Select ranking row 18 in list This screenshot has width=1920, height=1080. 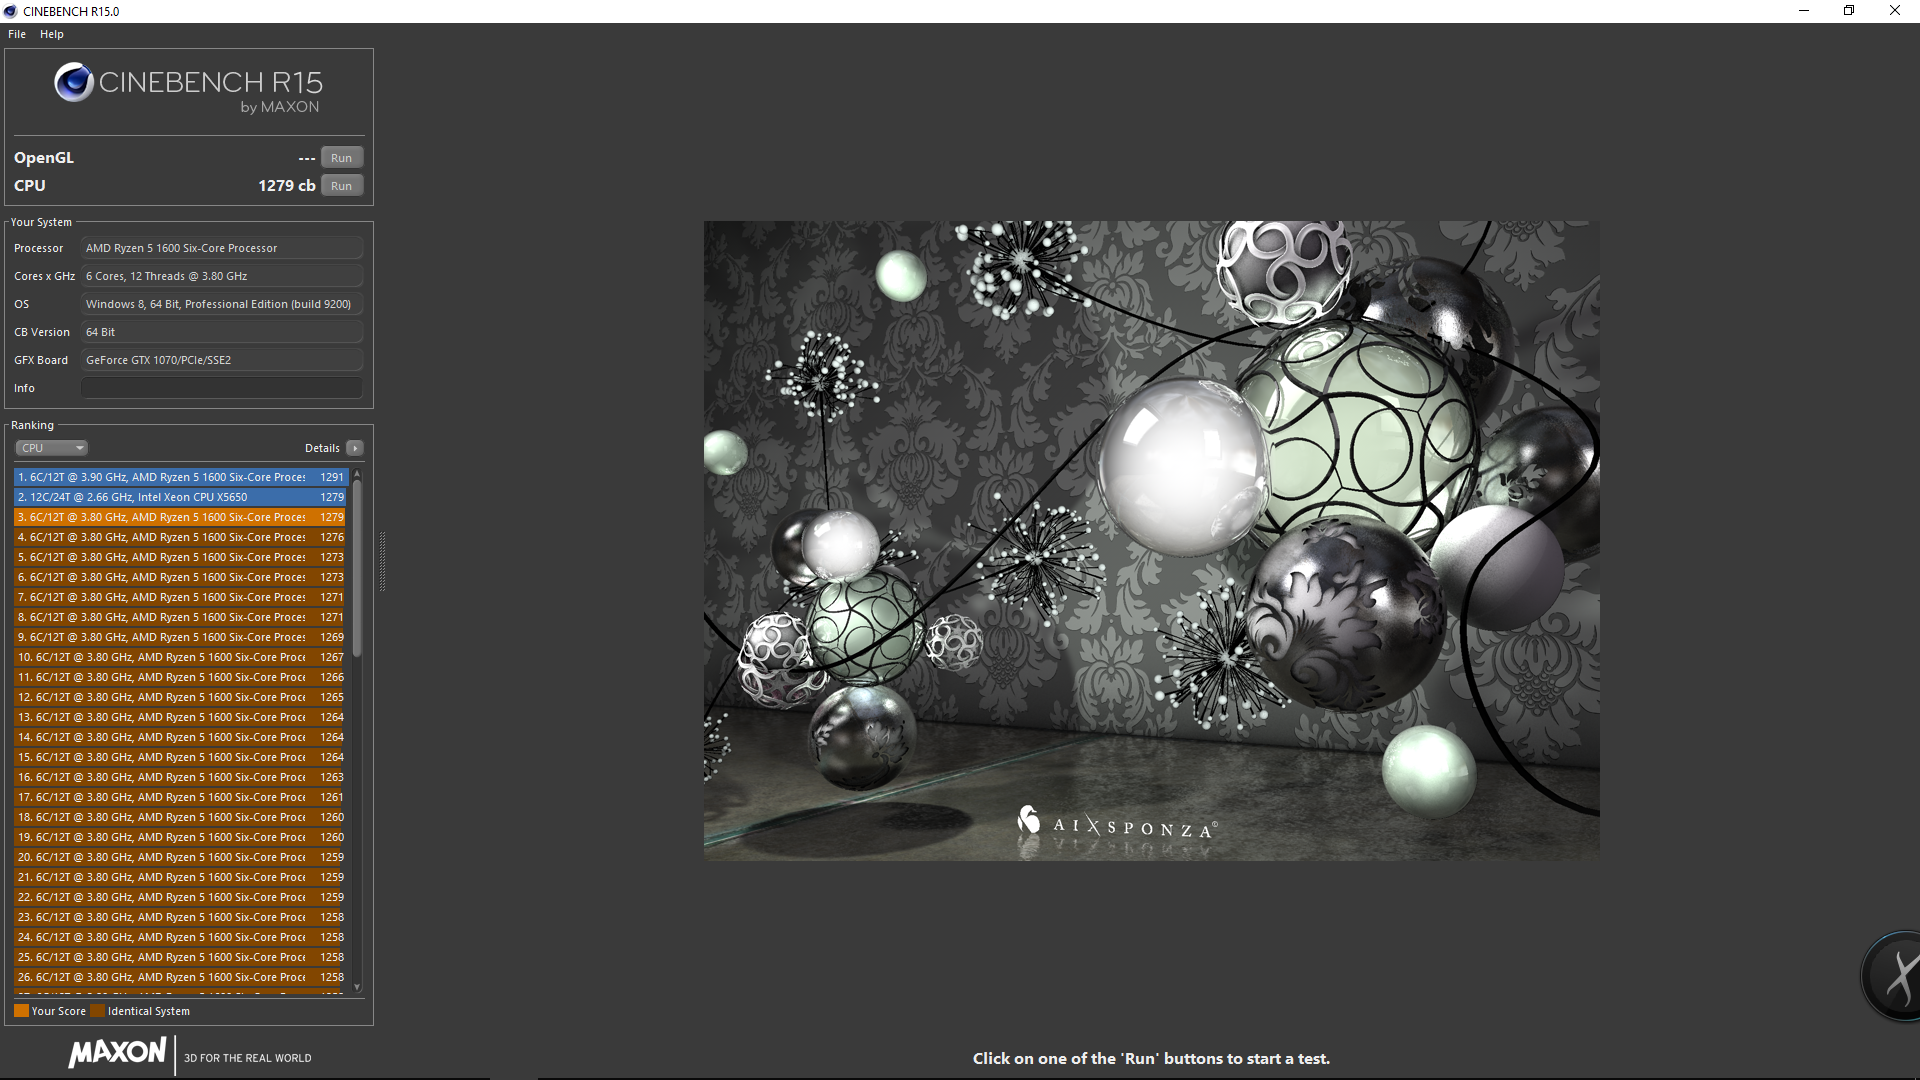click(x=180, y=817)
